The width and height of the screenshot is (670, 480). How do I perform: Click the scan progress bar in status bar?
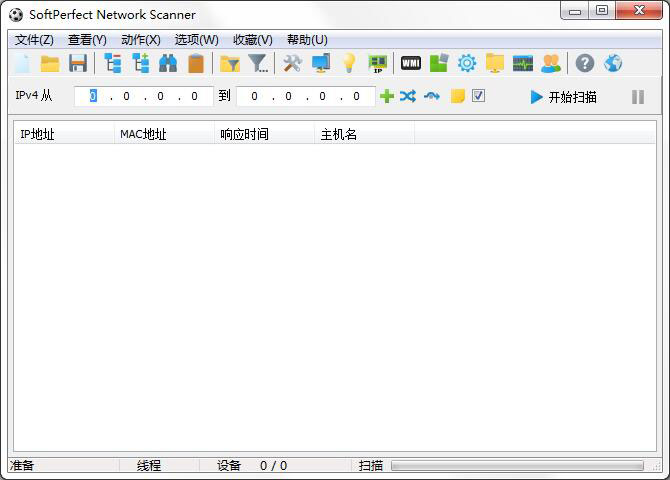click(517, 466)
